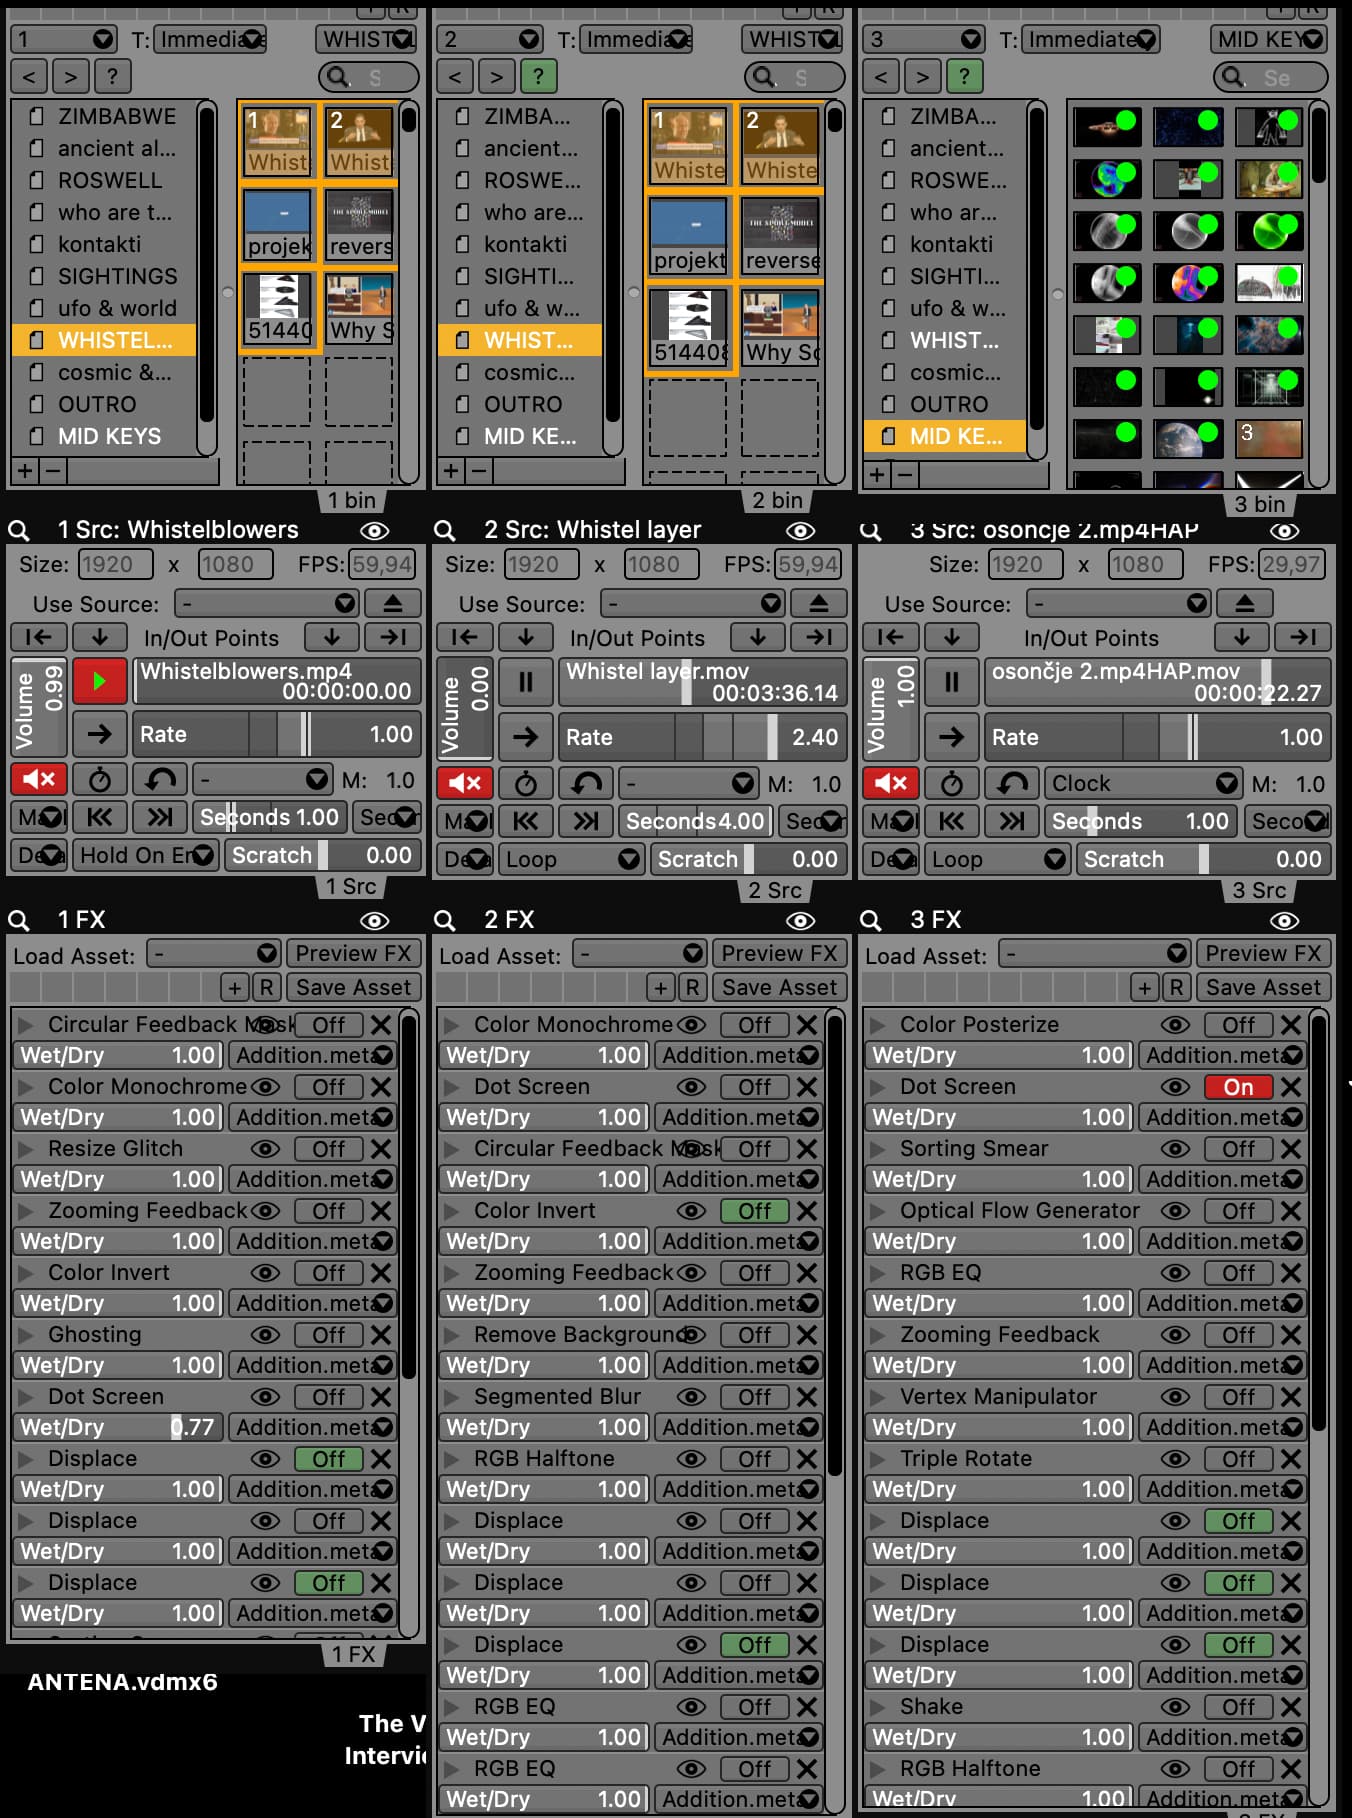Select the ROSWELL page in bin 1
This screenshot has width=1352, height=1818.
(x=109, y=180)
